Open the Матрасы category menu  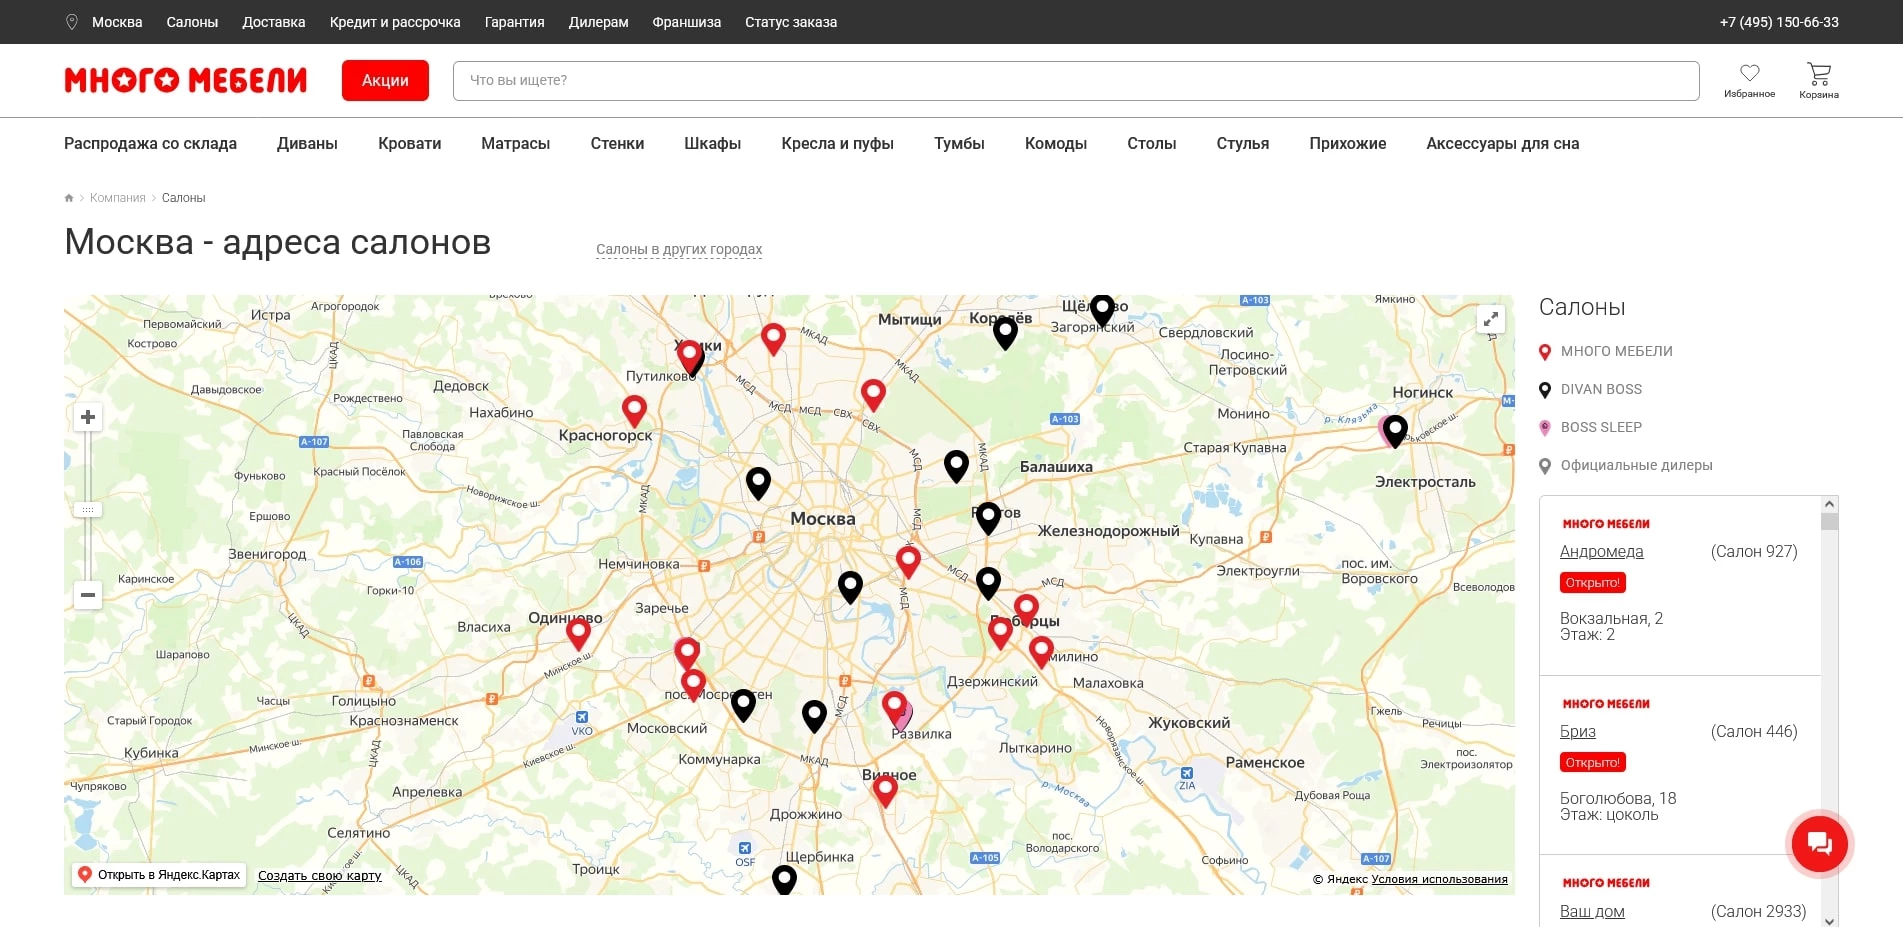tap(515, 143)
